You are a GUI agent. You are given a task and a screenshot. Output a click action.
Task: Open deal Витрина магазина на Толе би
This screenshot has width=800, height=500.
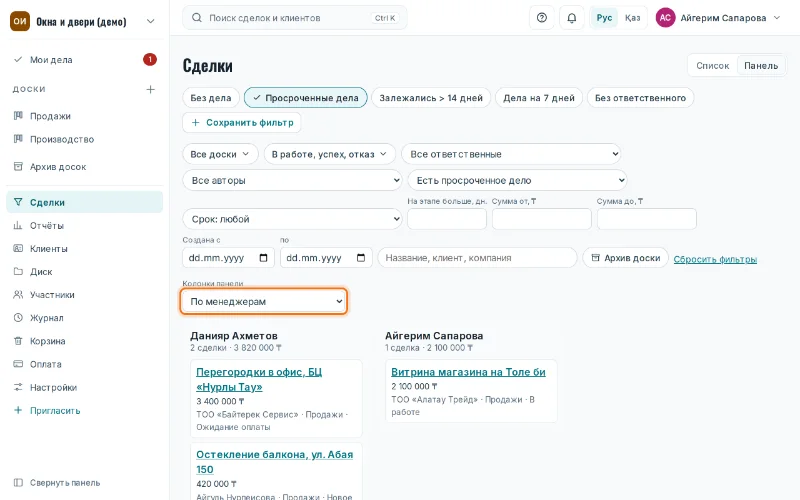tap(468, 372)
